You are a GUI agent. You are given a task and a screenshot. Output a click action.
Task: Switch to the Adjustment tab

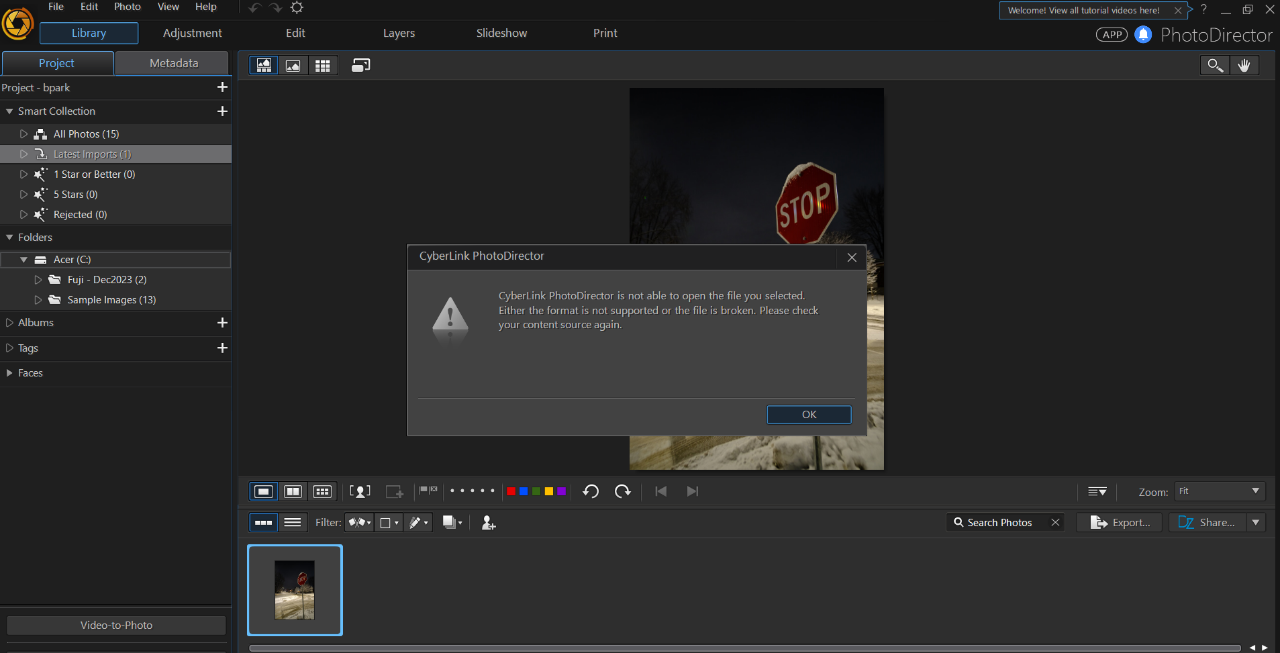tap(192, 33)
